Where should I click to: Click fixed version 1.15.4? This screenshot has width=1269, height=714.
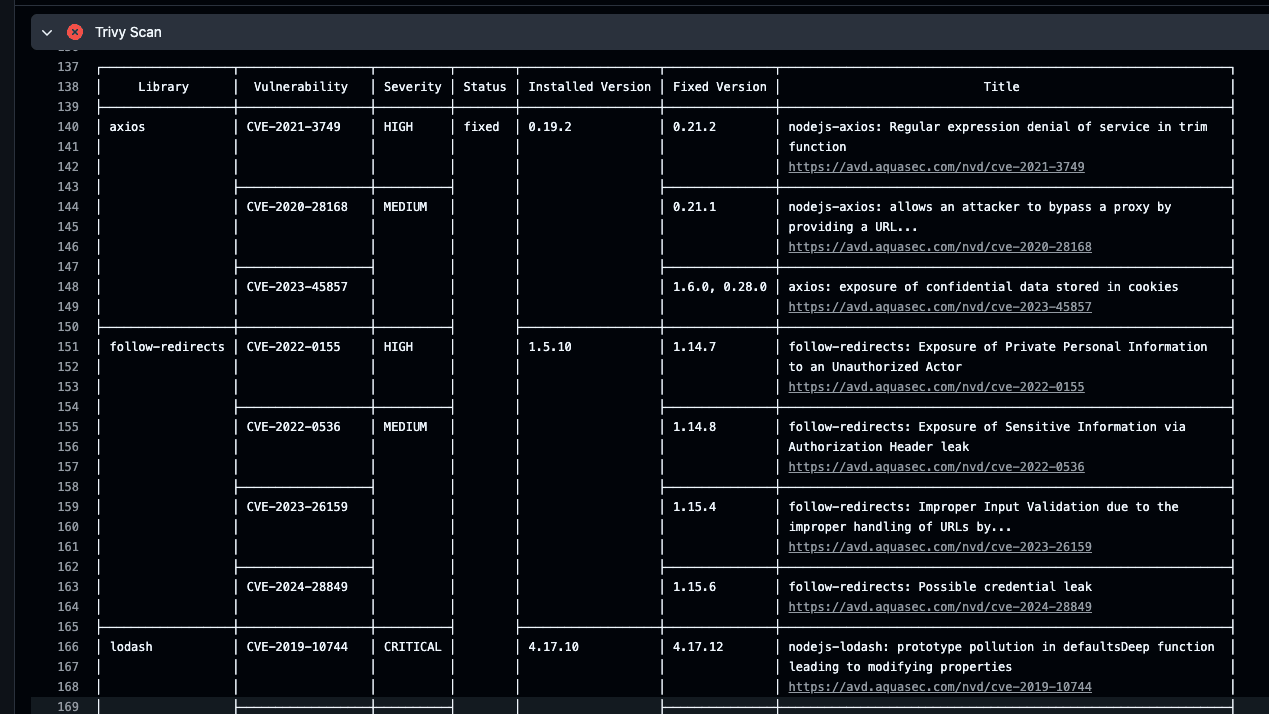[x=695, y=507]
